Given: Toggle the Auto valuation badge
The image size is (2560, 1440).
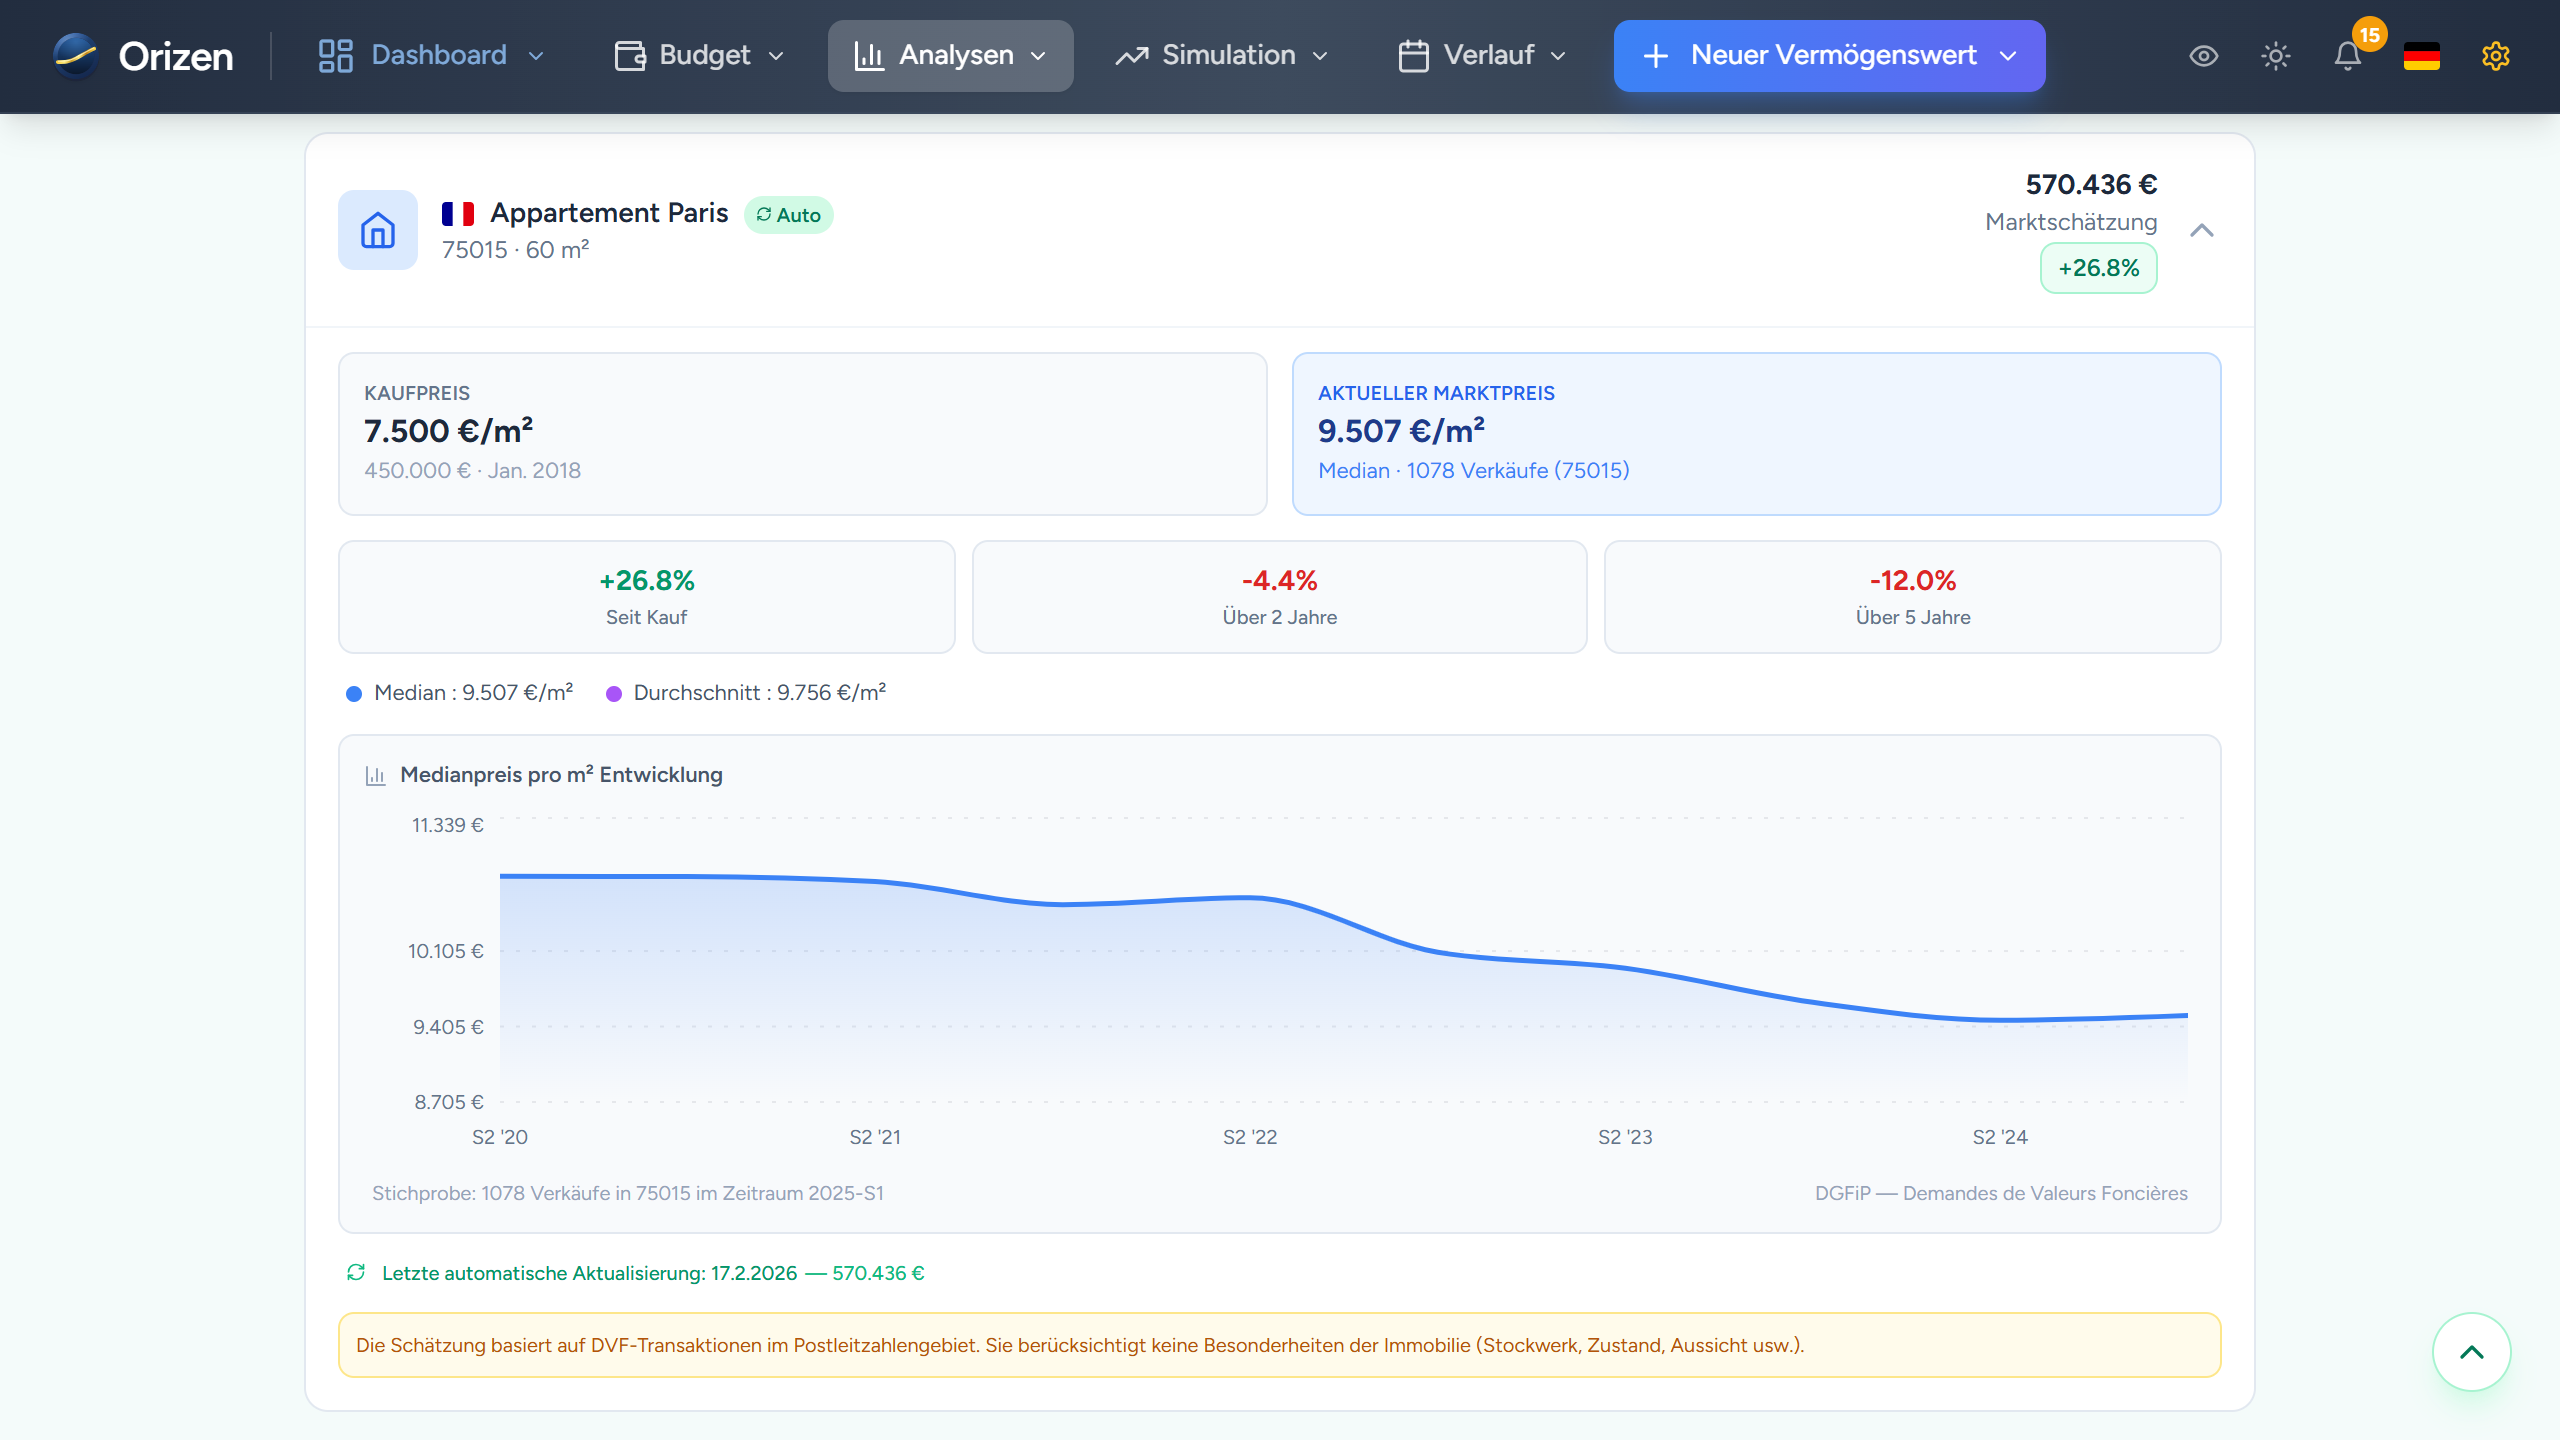Looking at the screenshot, I should coord(790,214).
